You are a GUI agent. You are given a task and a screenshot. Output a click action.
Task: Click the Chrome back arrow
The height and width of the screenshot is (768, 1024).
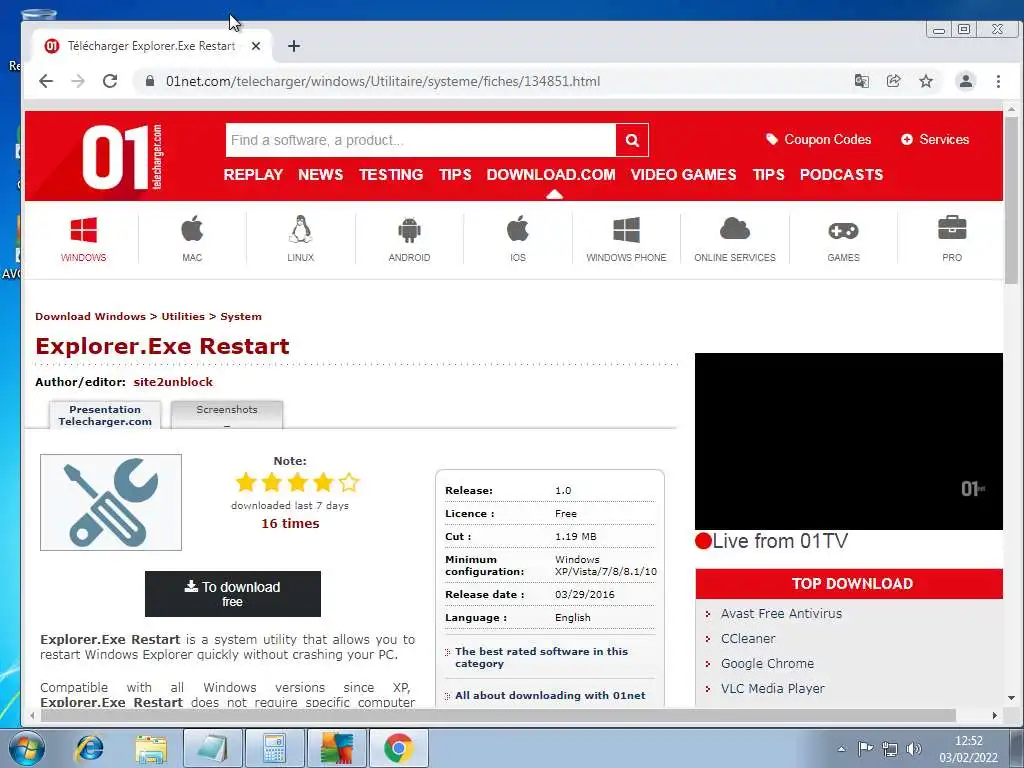(46, 81)
